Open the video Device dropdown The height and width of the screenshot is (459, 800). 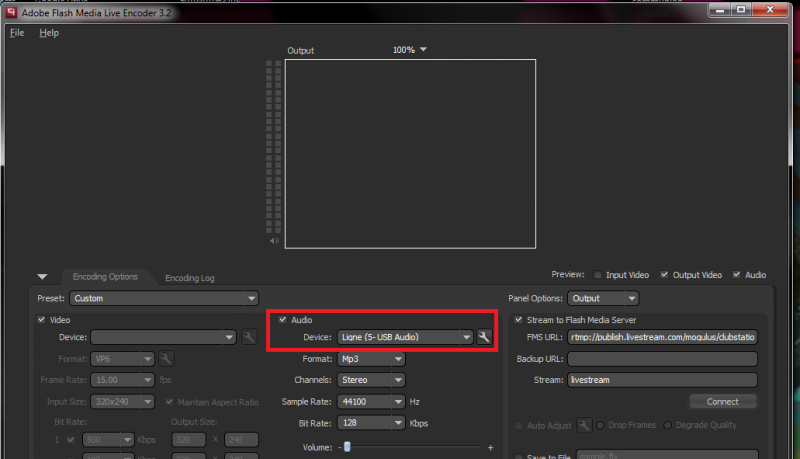coord(163,337)
